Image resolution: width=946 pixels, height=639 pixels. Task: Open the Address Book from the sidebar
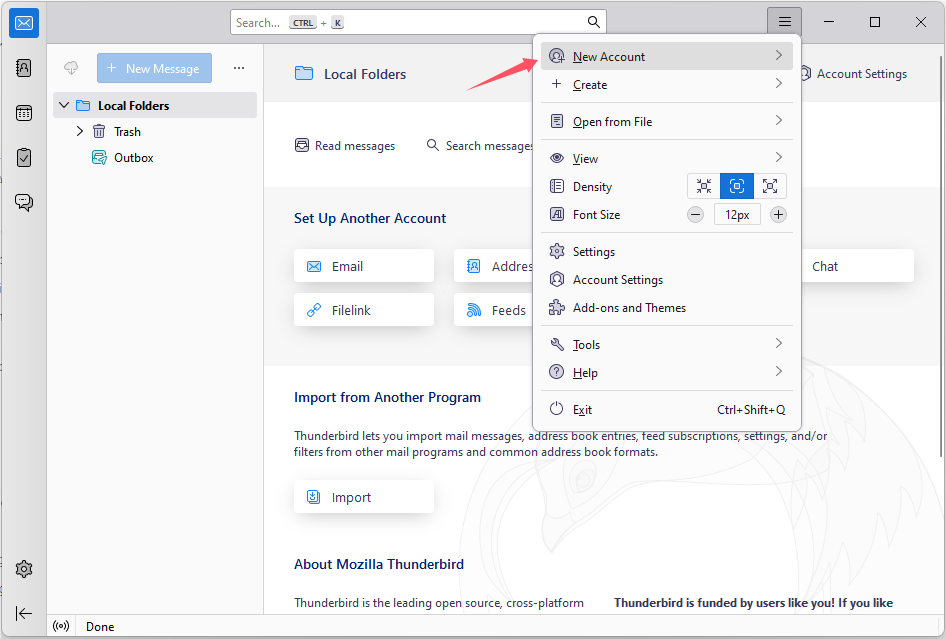[23, 67]
